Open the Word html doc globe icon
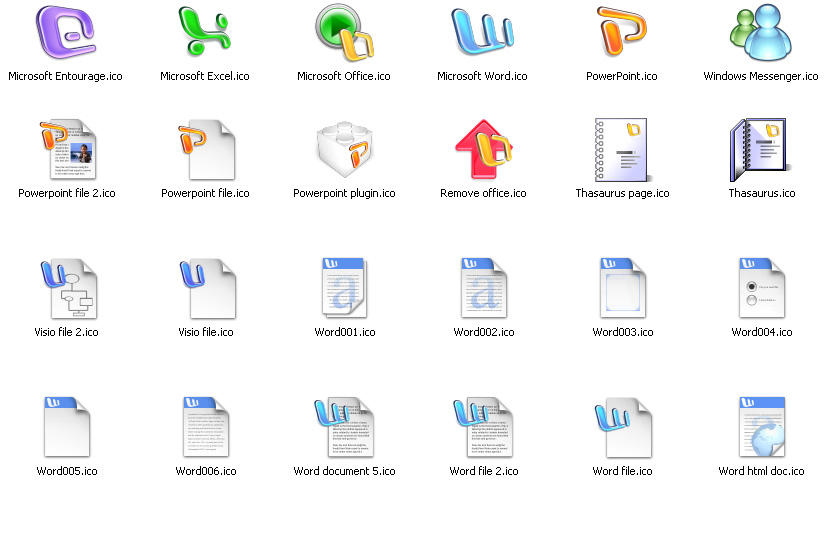Viewport: 835px width, 541px height. [x=762, y=427]
